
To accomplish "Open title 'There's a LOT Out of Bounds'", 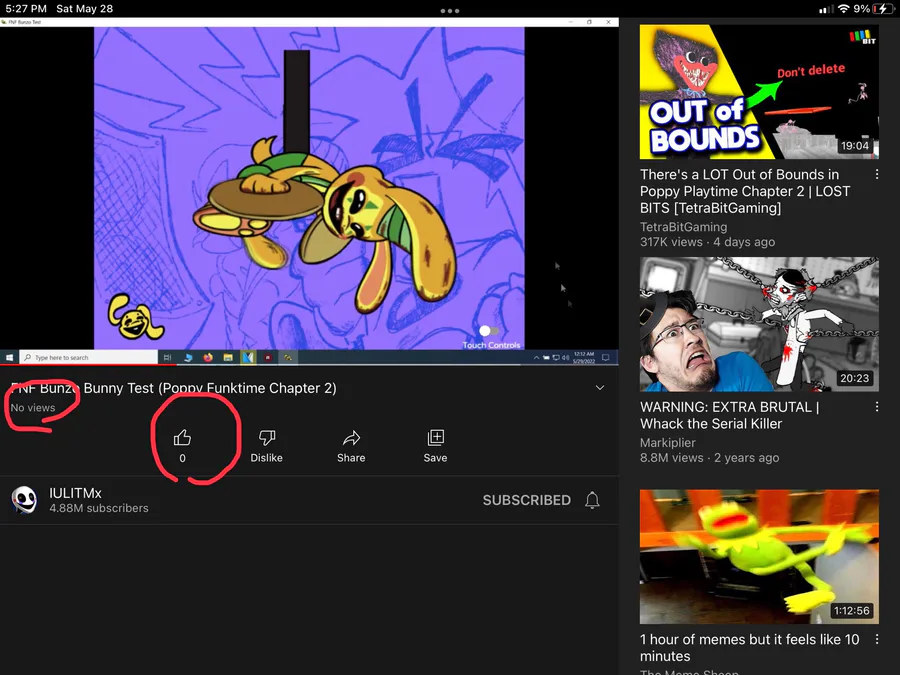I will click(x=744, y=191).
